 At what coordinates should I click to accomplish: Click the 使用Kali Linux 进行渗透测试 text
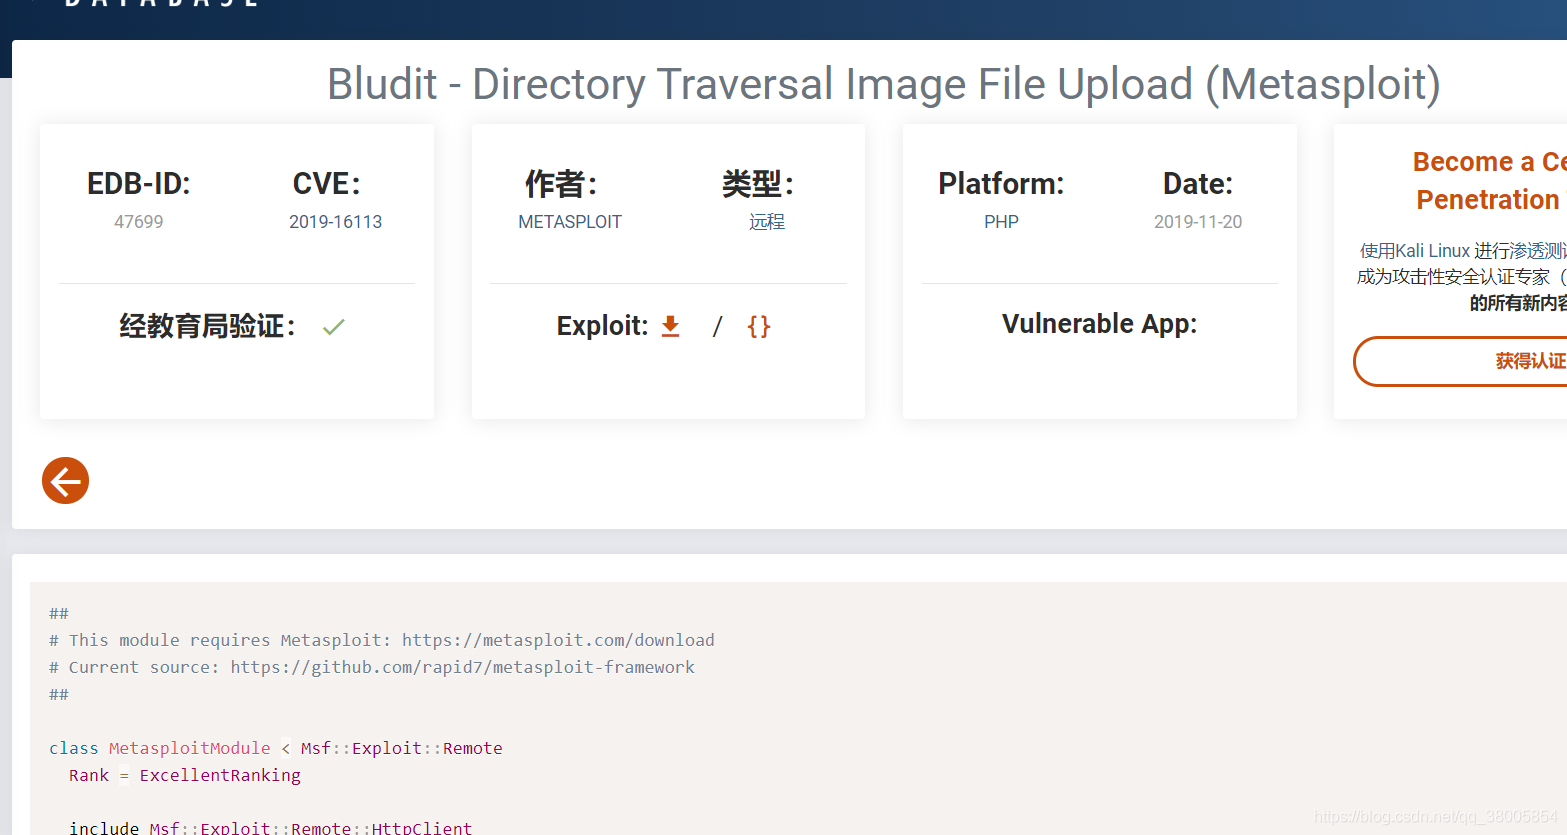(x=1463, y=250)
